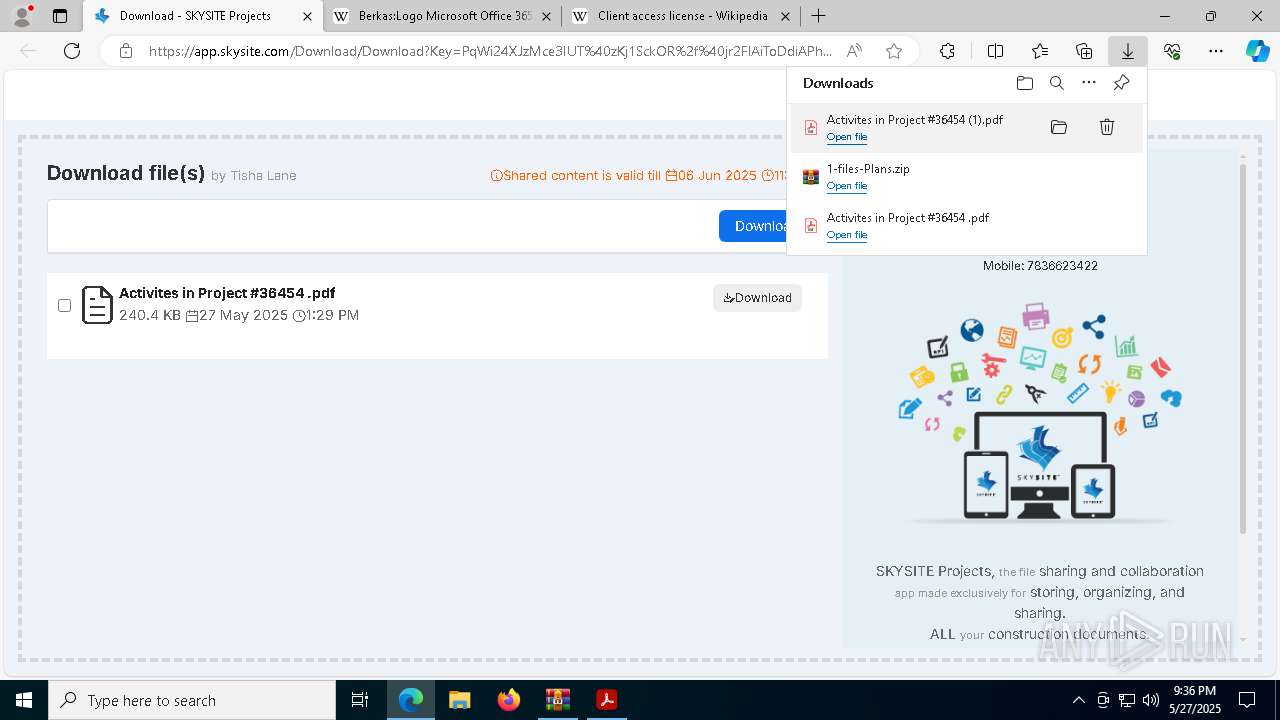Open the Copilot sidebar icon
This screenshot has width=1280, height=720.
point(1258,51)
